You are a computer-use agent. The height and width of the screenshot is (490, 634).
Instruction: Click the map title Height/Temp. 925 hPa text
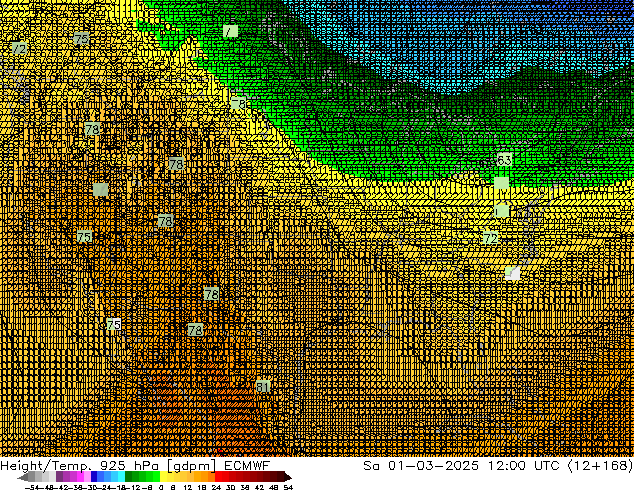tap(79, 466)
